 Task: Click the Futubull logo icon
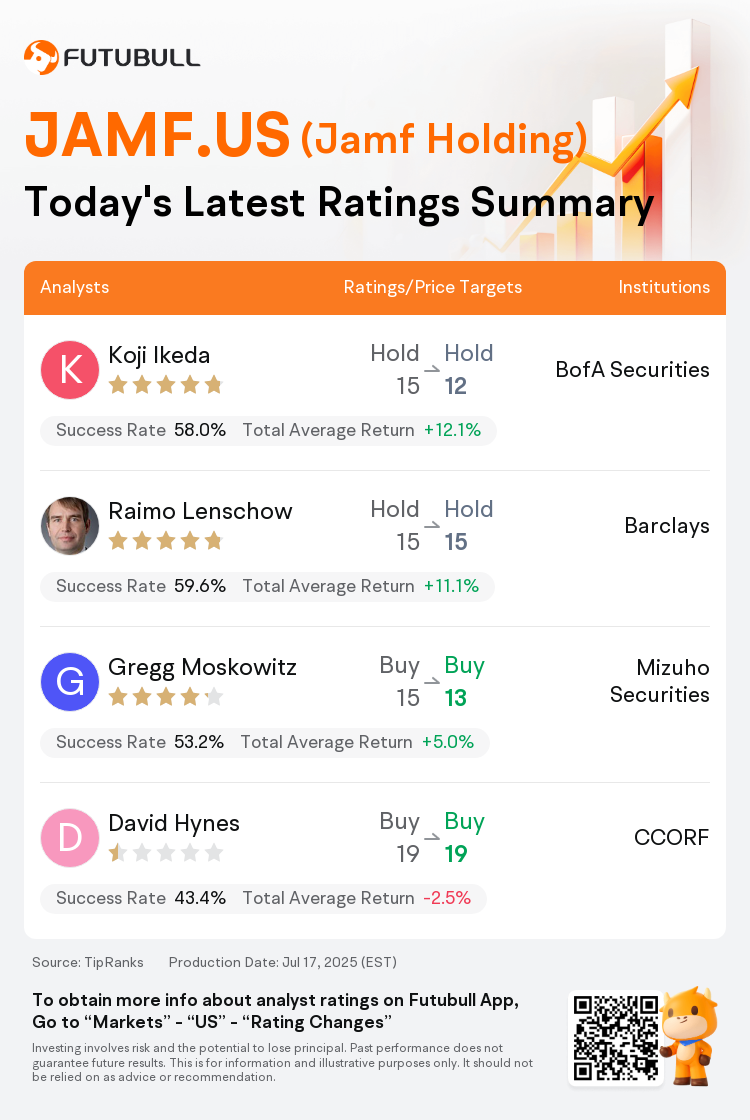pos(41,58)
